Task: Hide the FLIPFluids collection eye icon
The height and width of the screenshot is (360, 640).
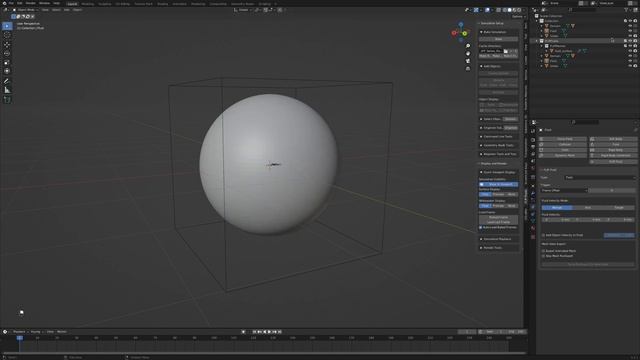Action: point(630,41)
